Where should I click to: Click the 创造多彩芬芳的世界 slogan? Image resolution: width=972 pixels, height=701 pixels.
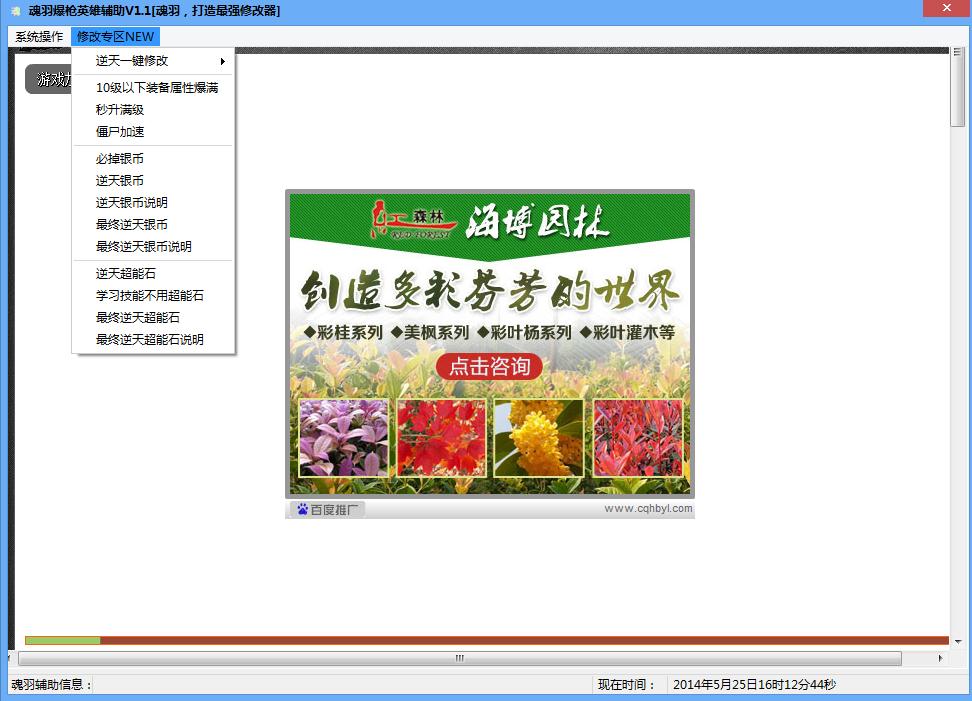click(x=490, y=290)
